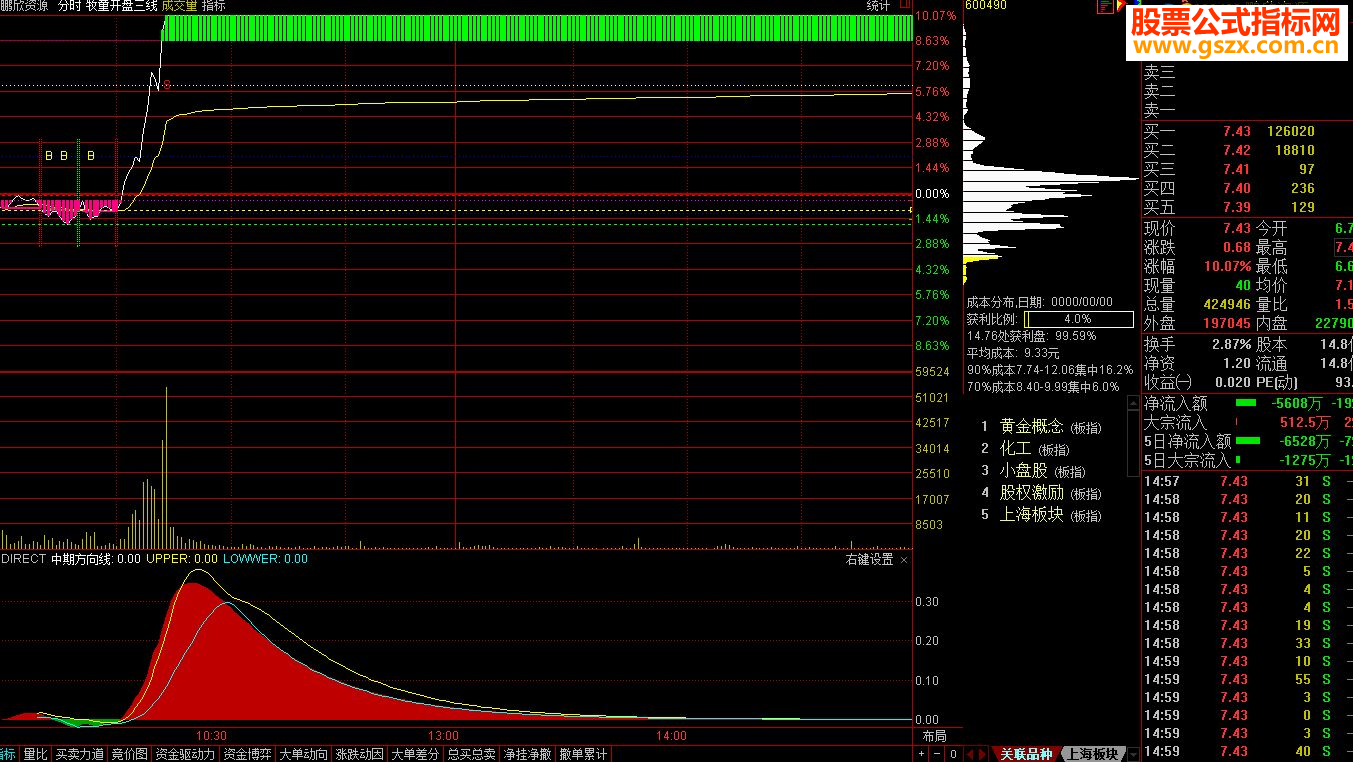The width and height of the screenshot is (1353, 762).
Task: Click the 卖一 ask row label
Action: tap(1160, 110)
